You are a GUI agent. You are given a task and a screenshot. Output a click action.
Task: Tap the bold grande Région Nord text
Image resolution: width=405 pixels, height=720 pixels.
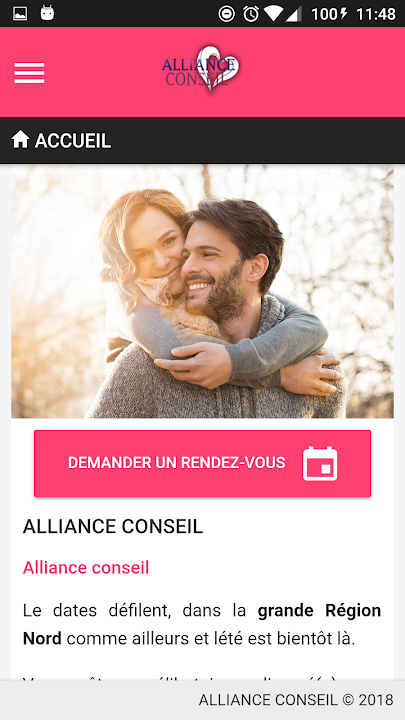pyautogui.click(x=319, y=610)
